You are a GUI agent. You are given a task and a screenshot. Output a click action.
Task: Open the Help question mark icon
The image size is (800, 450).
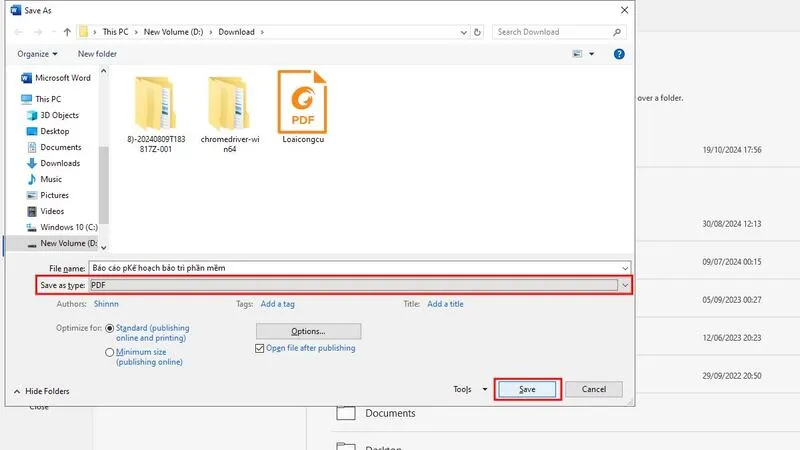(x=619, y=54)
